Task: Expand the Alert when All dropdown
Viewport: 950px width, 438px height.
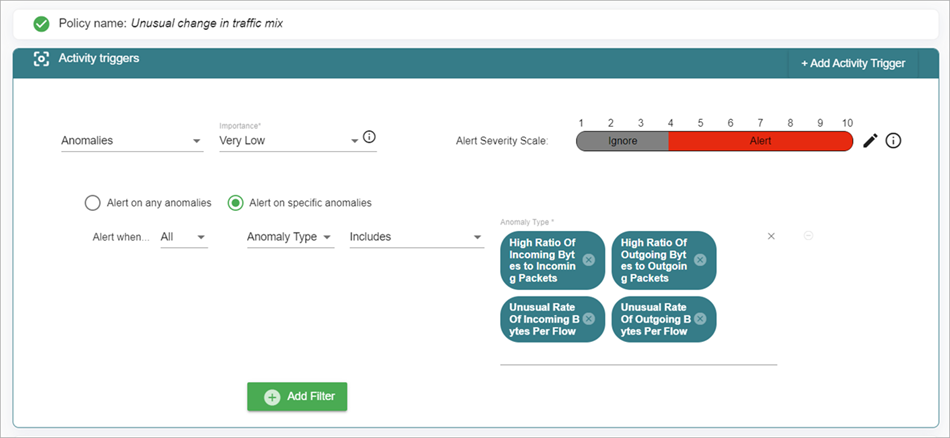Action: [x=184, y=237]
